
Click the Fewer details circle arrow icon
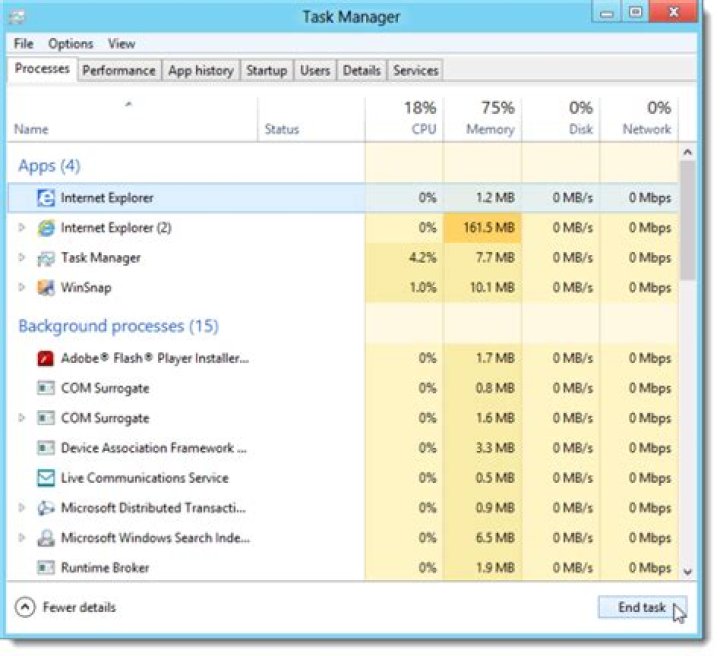click(25, 607)
